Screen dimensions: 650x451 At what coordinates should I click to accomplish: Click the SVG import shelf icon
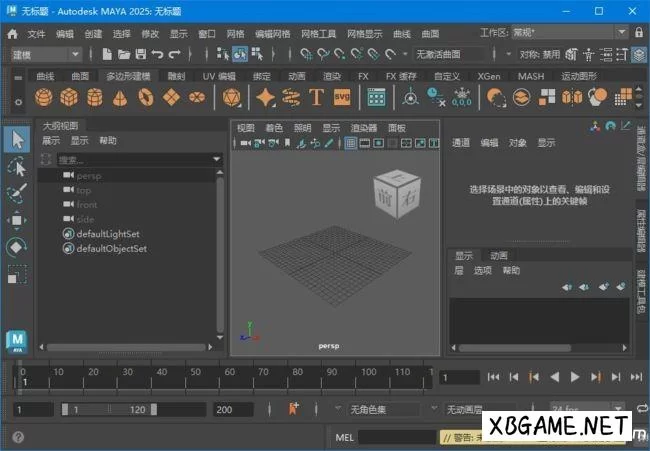tap(342, 97)
